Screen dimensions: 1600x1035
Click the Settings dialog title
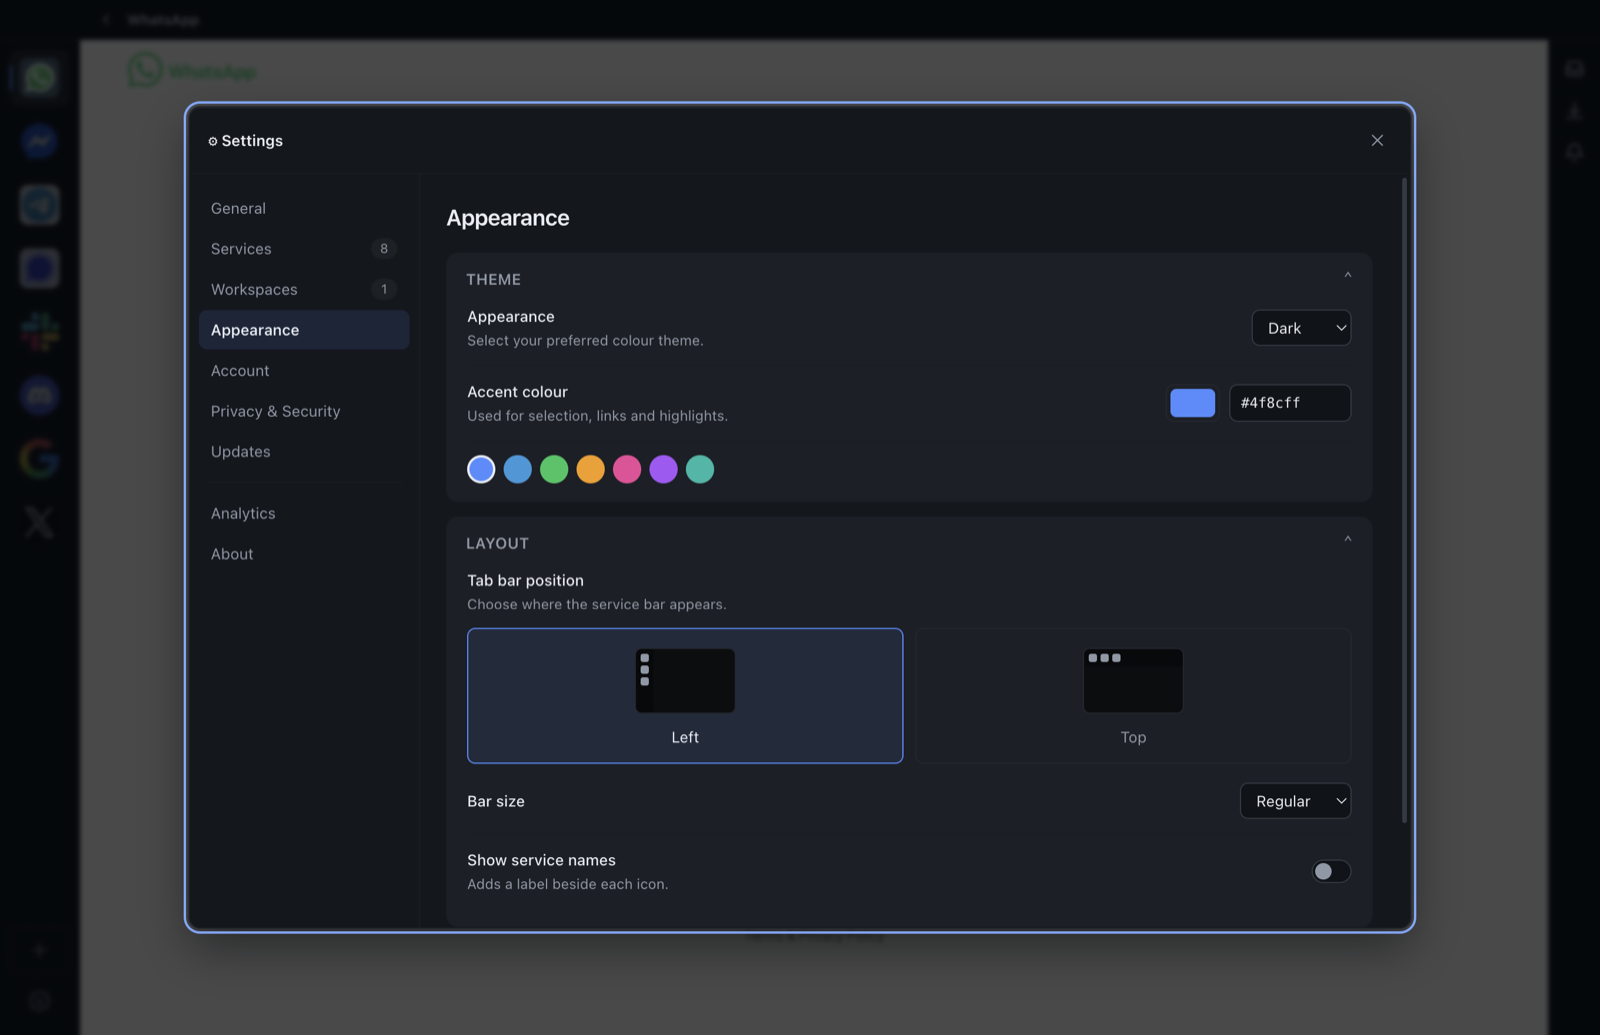[252, 141]
